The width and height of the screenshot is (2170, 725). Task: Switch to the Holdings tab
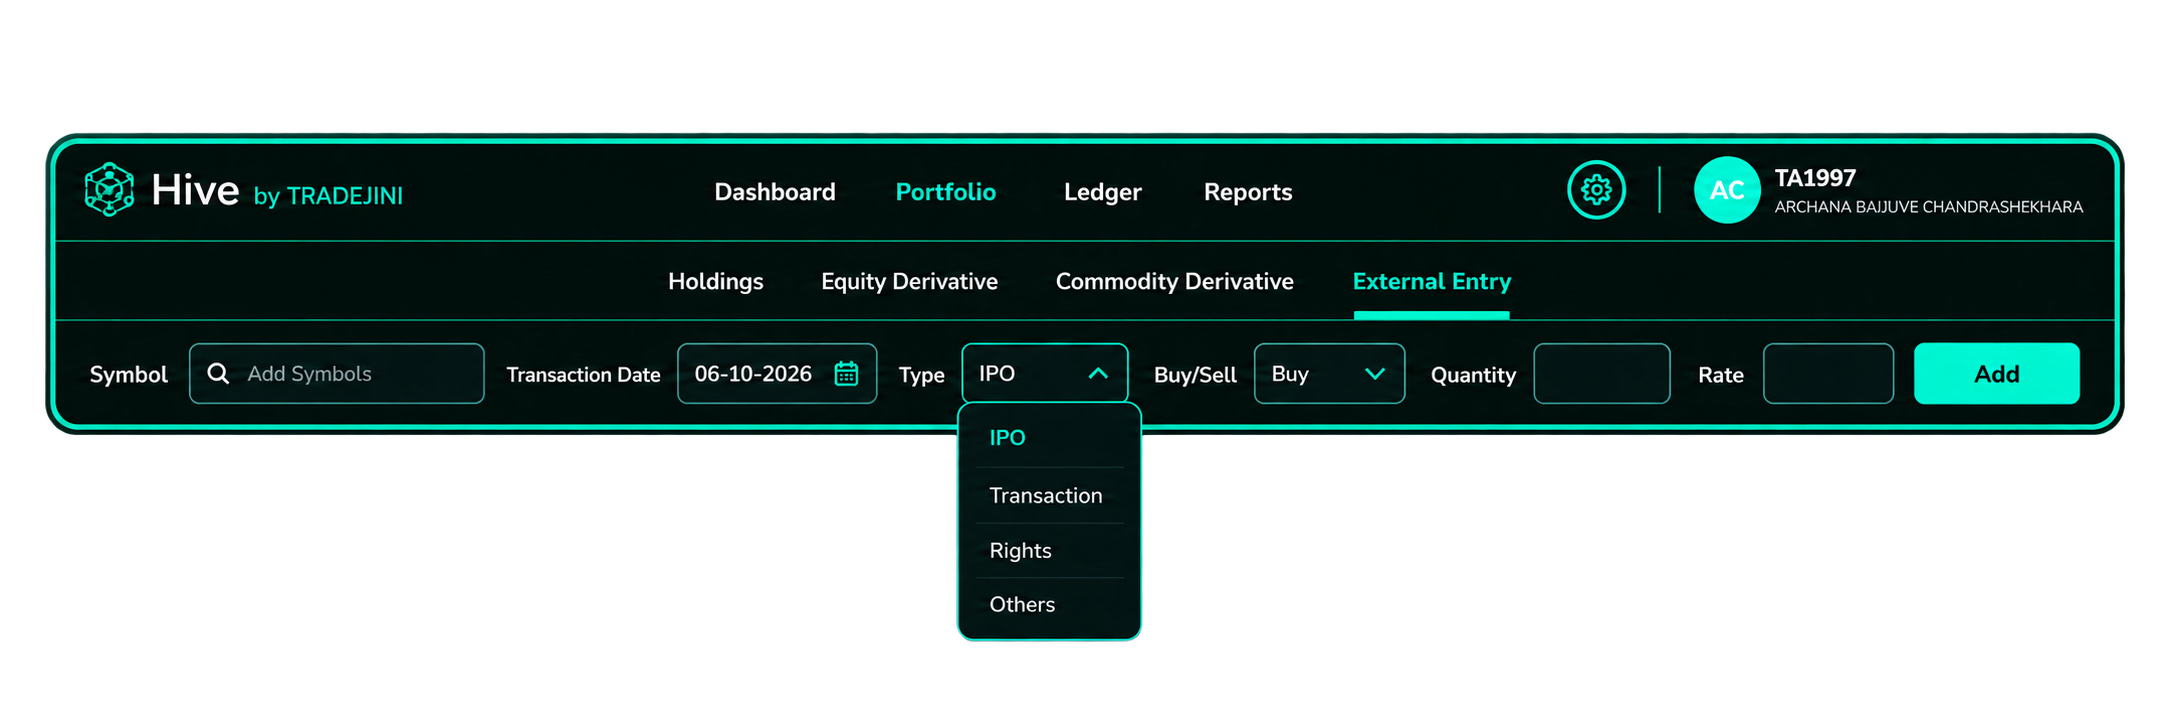(715, 282)
